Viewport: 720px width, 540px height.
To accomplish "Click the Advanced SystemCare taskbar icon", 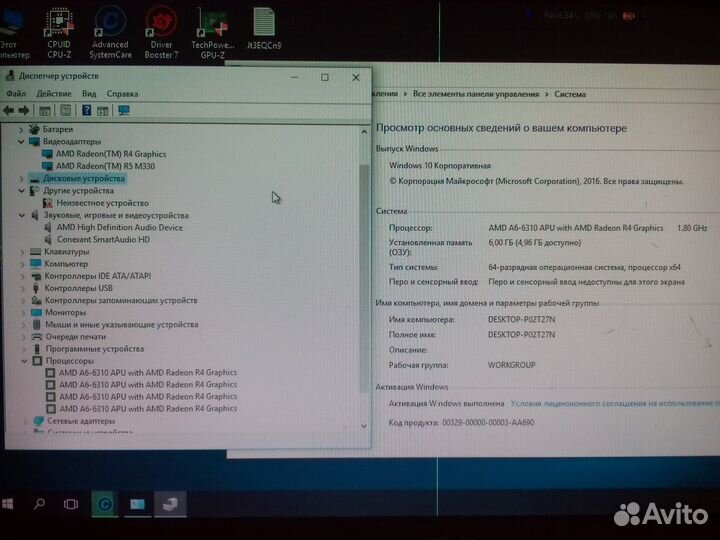I will (105, 504).
